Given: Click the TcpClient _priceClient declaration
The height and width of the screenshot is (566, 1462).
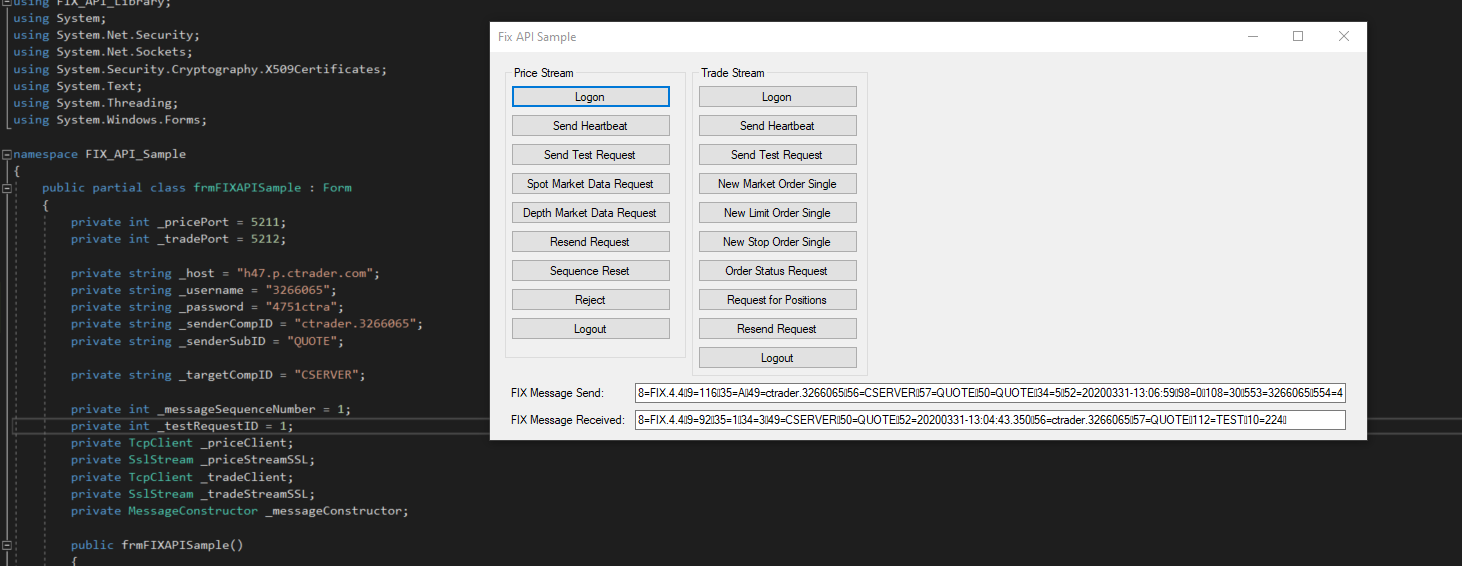Looking at the screenshot, I should [x=182, y=443].
